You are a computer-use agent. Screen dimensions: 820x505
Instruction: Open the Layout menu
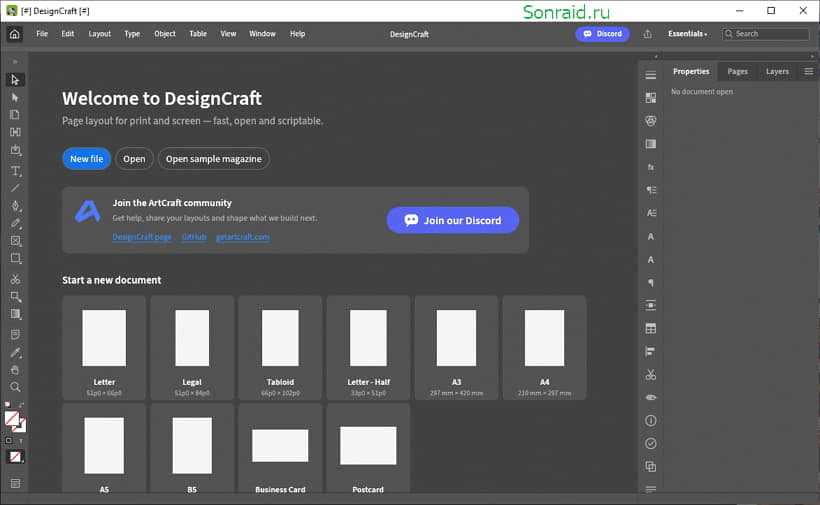99,34
